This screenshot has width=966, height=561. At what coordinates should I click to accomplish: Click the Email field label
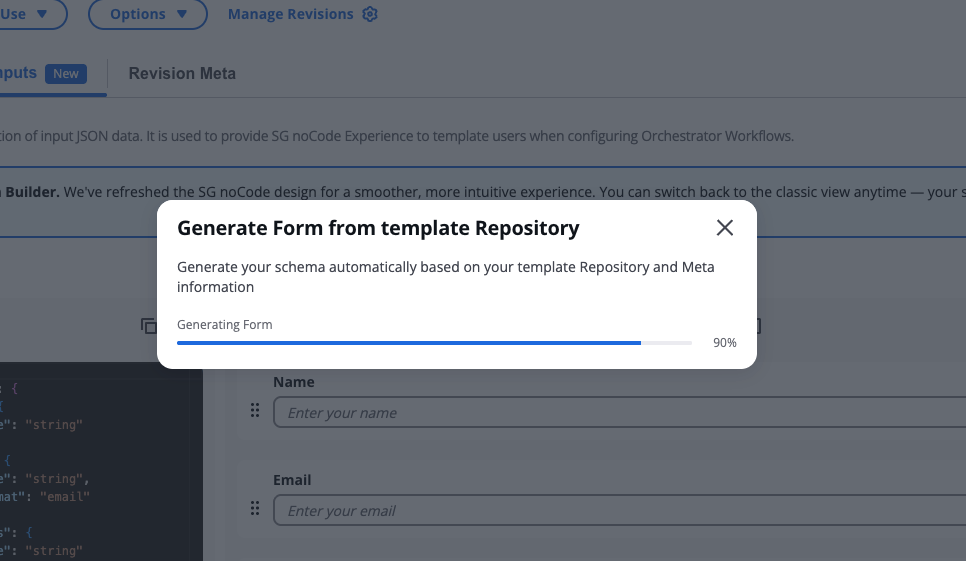point(292,480)
